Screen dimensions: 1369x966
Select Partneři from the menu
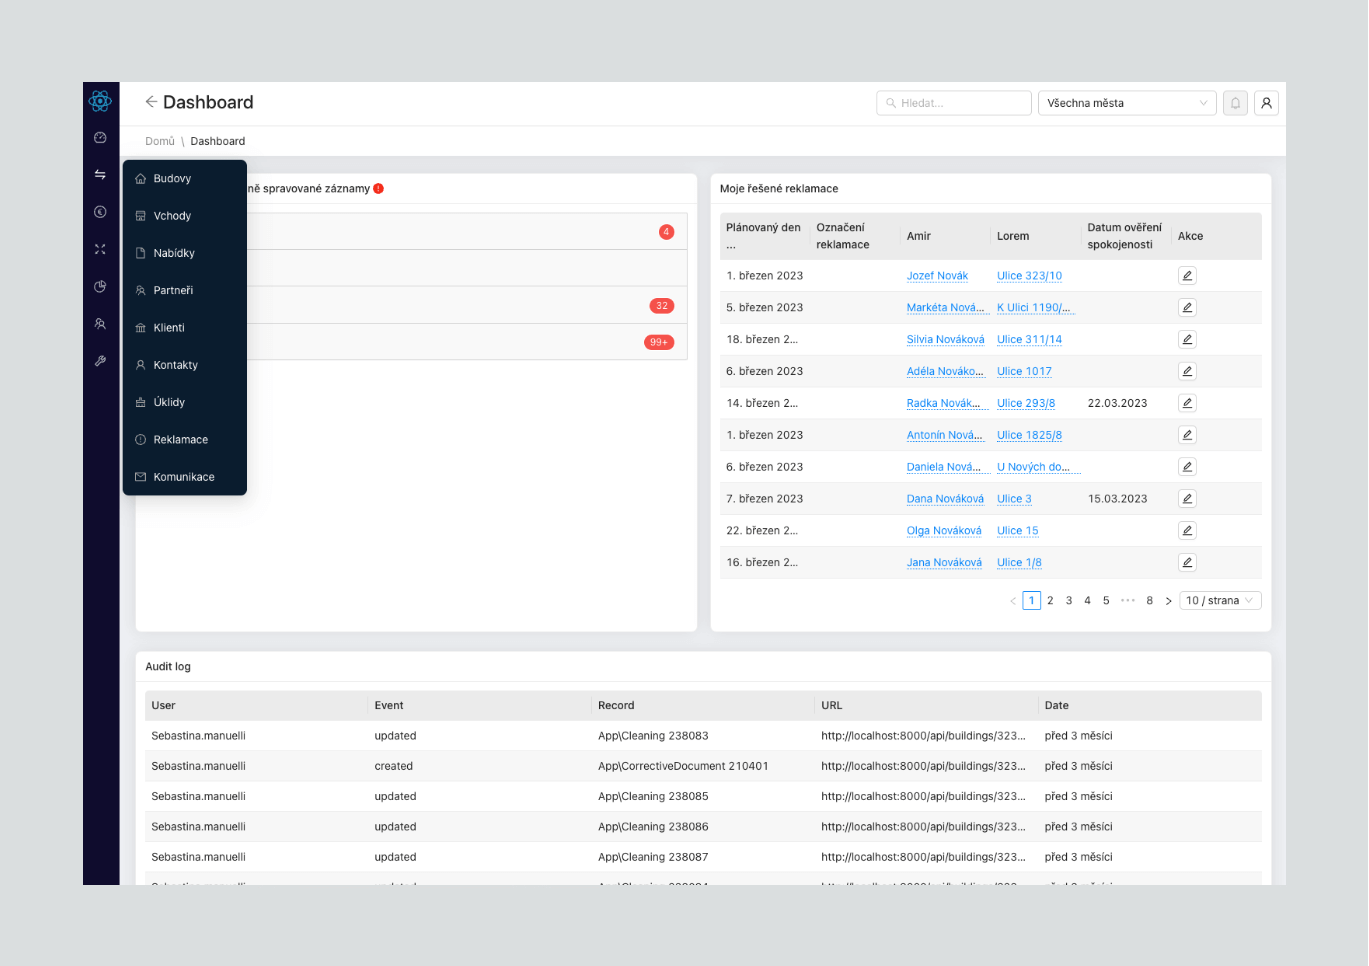(184, 291)
